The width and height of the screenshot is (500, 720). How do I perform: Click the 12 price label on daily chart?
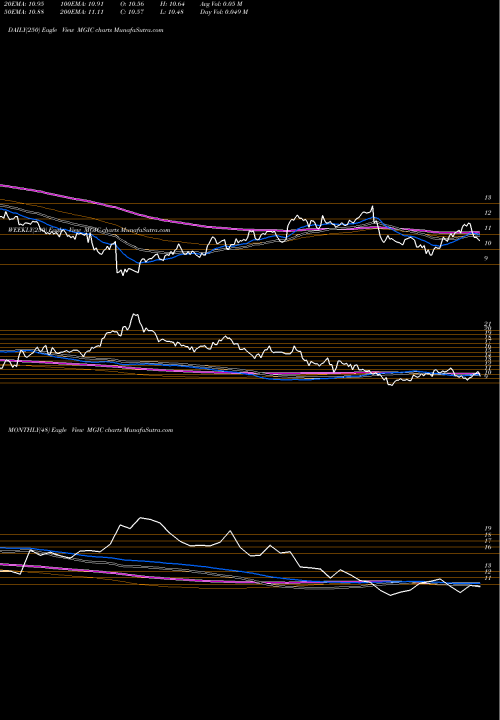click(x=488, y=213)
